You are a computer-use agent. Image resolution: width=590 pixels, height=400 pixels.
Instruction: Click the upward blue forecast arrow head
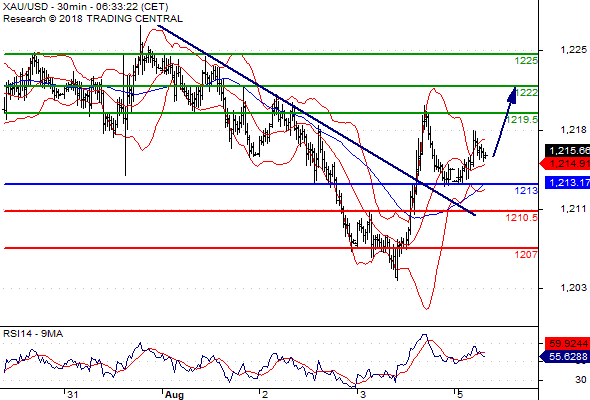point(512,94)
